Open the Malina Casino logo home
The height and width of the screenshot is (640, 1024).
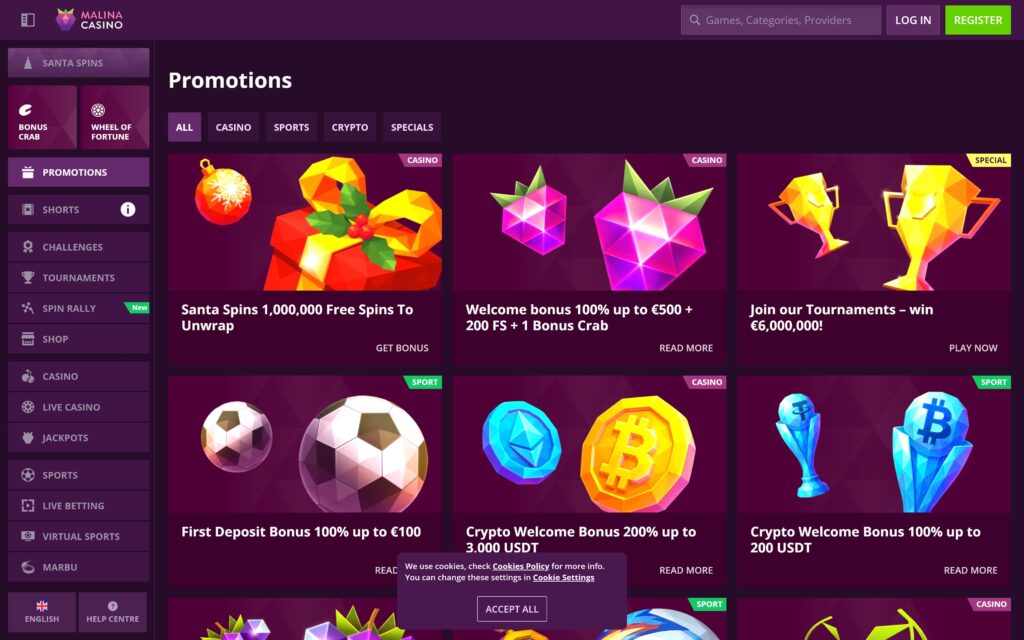(x=89, y=20)
